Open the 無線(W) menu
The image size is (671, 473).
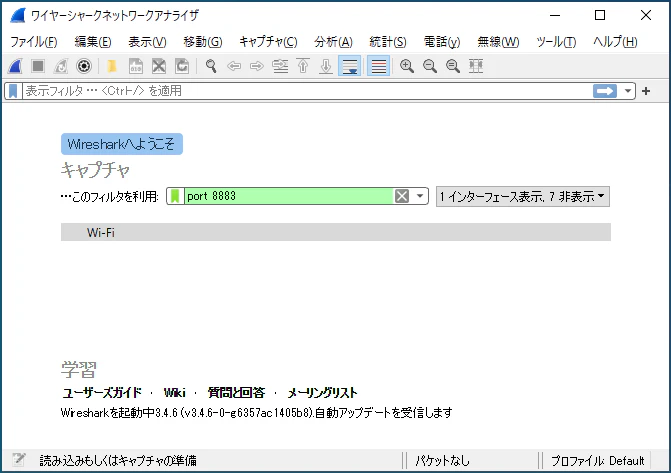[x=498, y=42]
